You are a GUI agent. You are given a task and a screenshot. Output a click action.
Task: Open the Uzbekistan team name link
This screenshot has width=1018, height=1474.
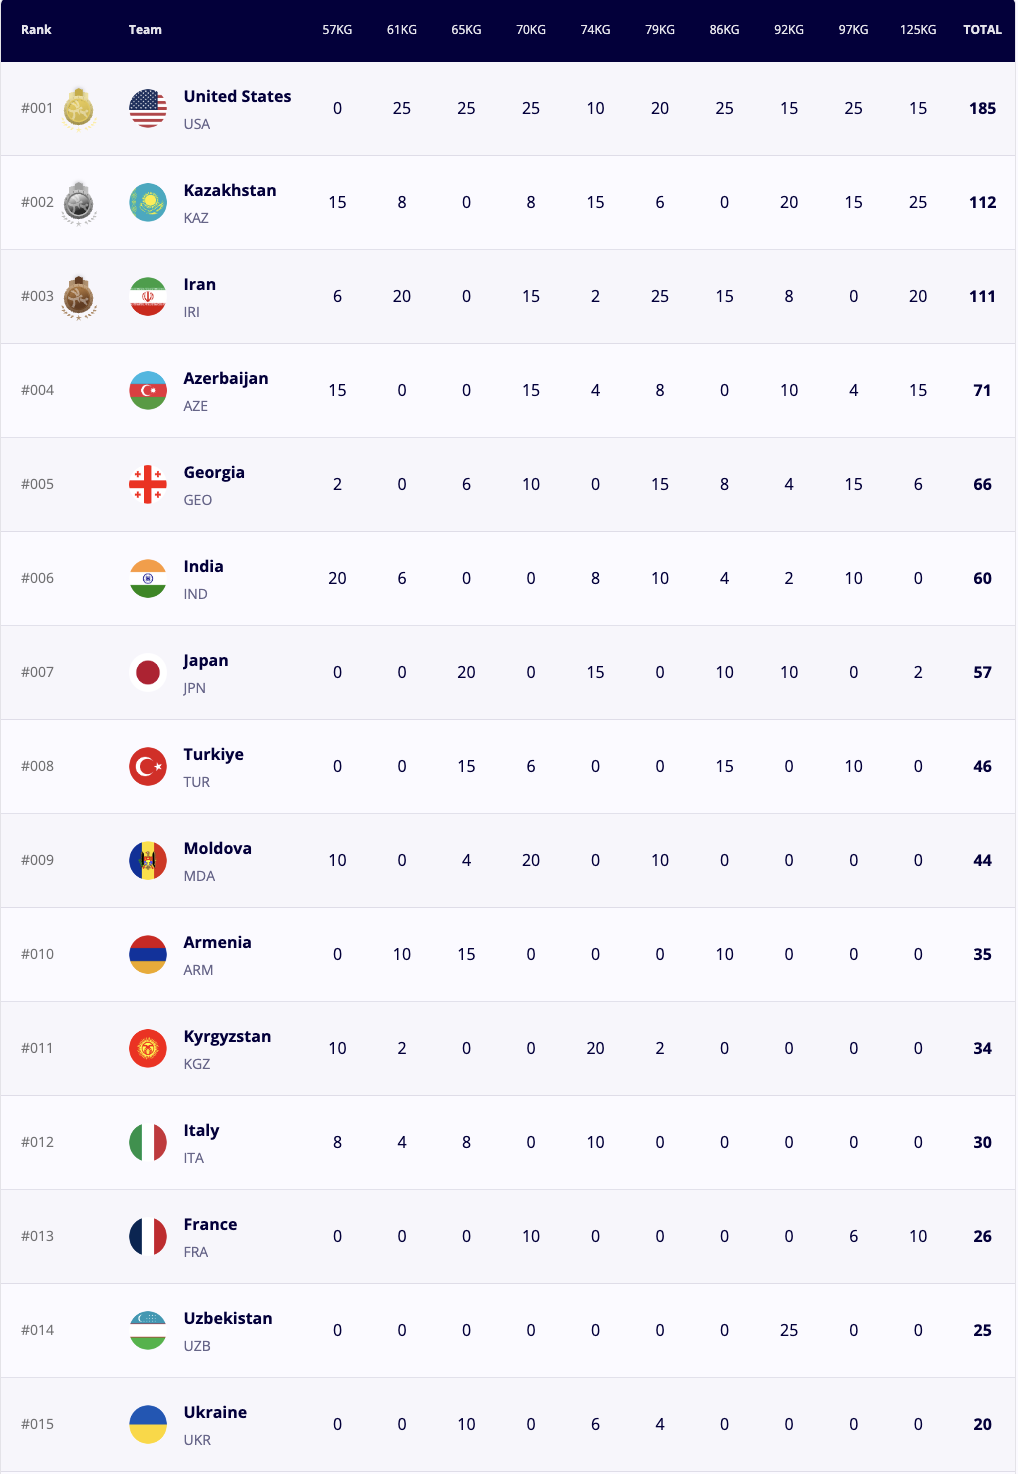tap(228, 1318)
